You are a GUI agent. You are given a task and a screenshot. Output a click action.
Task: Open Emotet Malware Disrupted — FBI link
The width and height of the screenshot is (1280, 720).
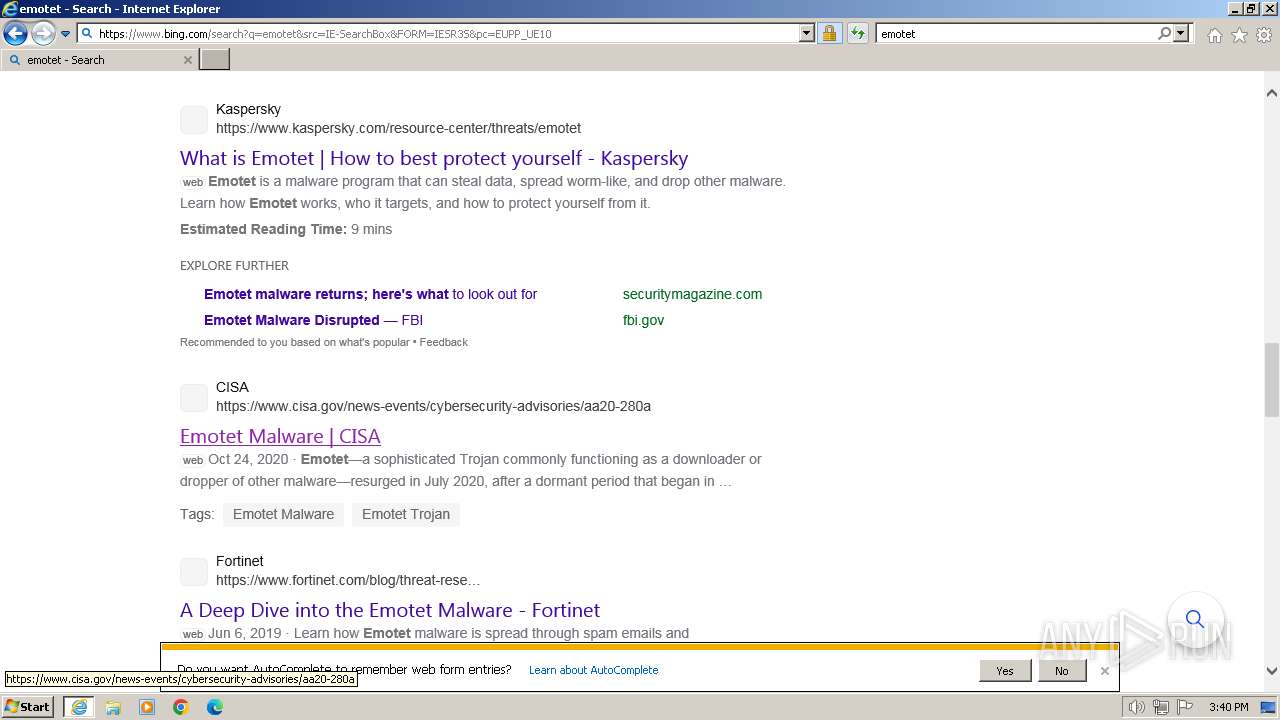tap(313, 320)
